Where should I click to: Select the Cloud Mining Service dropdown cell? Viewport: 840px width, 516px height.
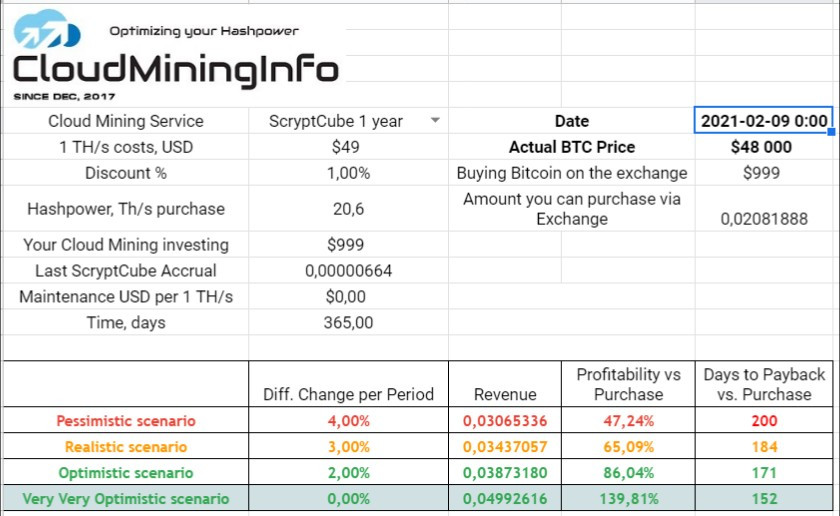(x=348, y=121)
